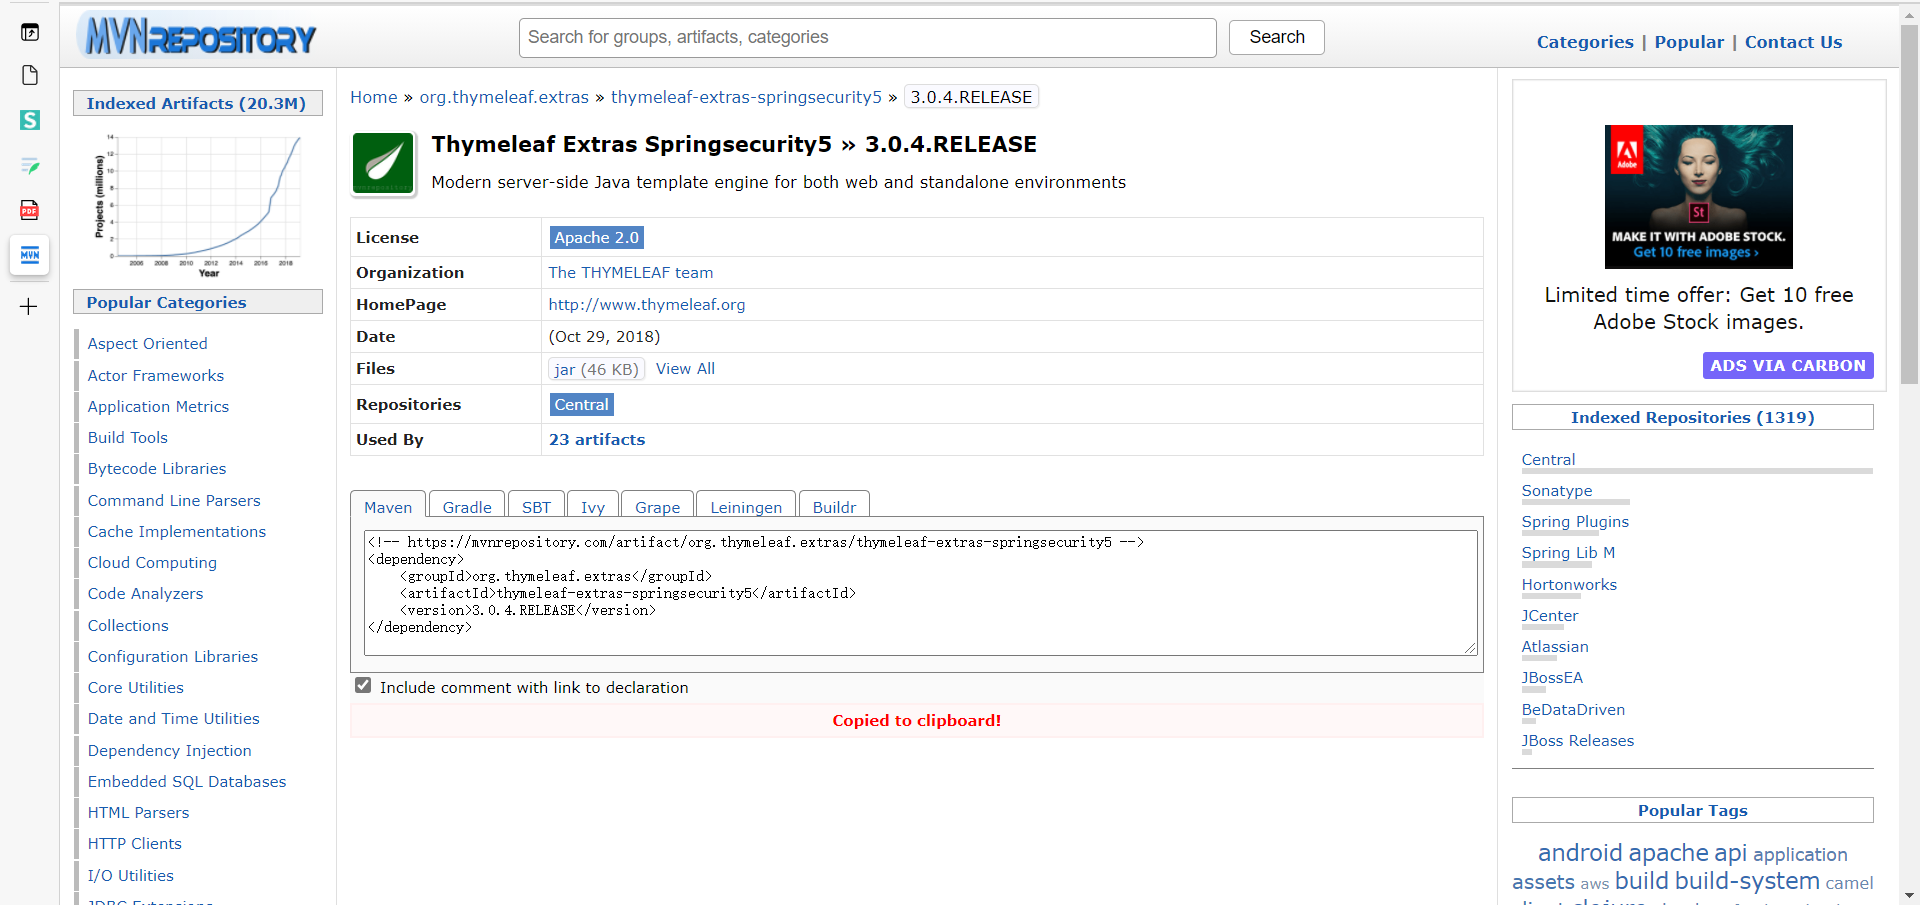Click the Central repository badge
The image size is (1920, 905).
click(582, 405)
